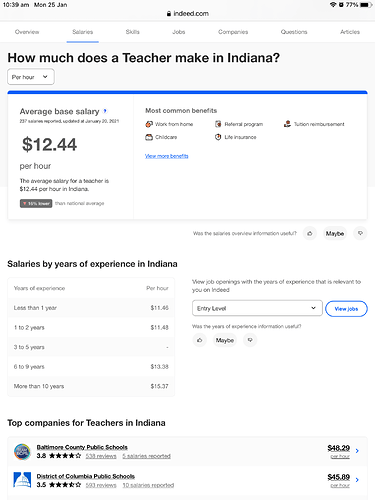Click the 15% lower than national average badge
375x500 pixels.
(36, 203)
